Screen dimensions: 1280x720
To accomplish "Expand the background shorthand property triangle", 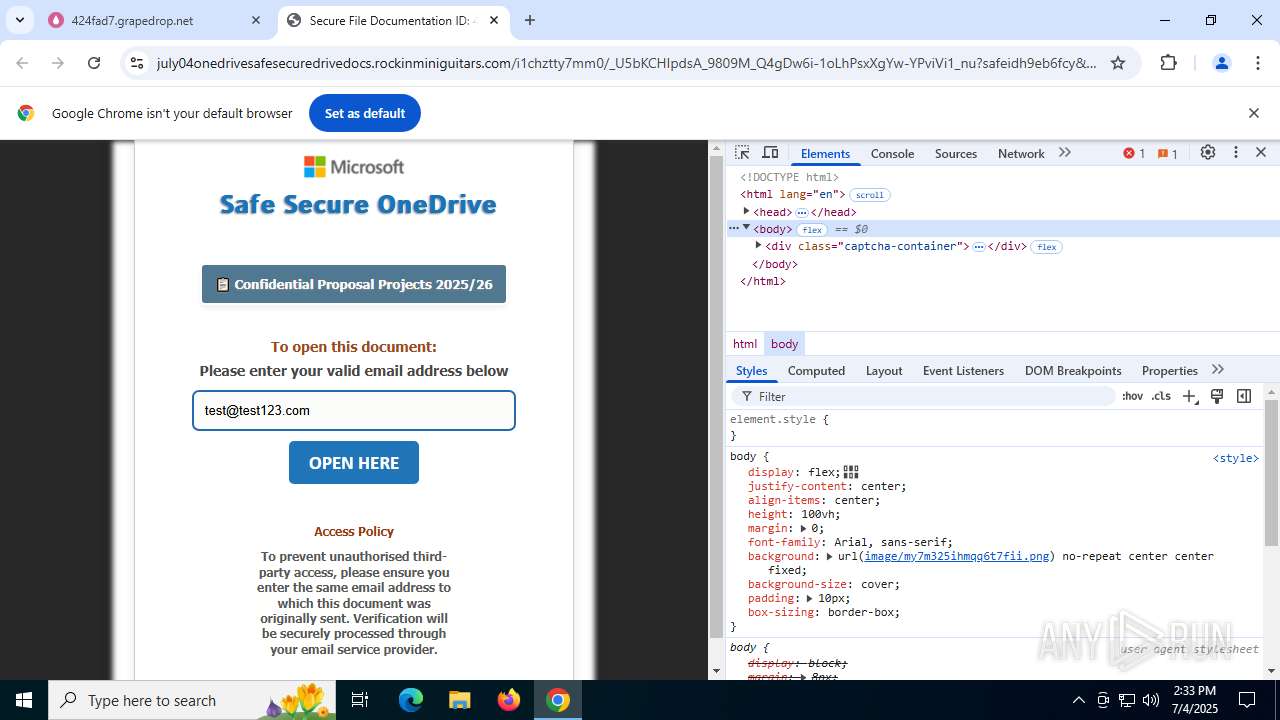I will point(829,556).
